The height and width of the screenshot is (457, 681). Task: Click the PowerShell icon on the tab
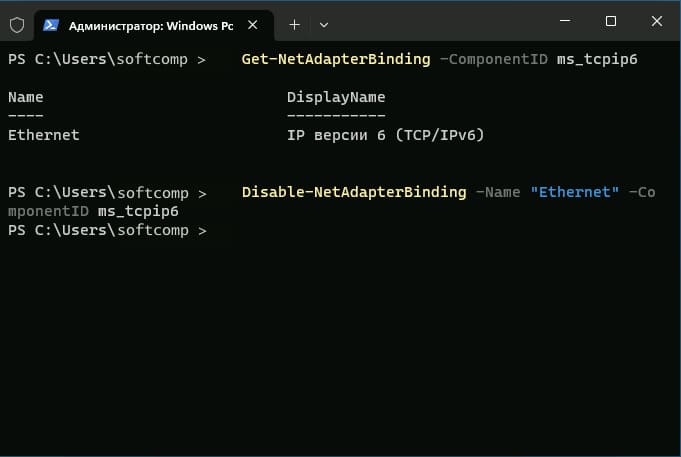point(51,25)
